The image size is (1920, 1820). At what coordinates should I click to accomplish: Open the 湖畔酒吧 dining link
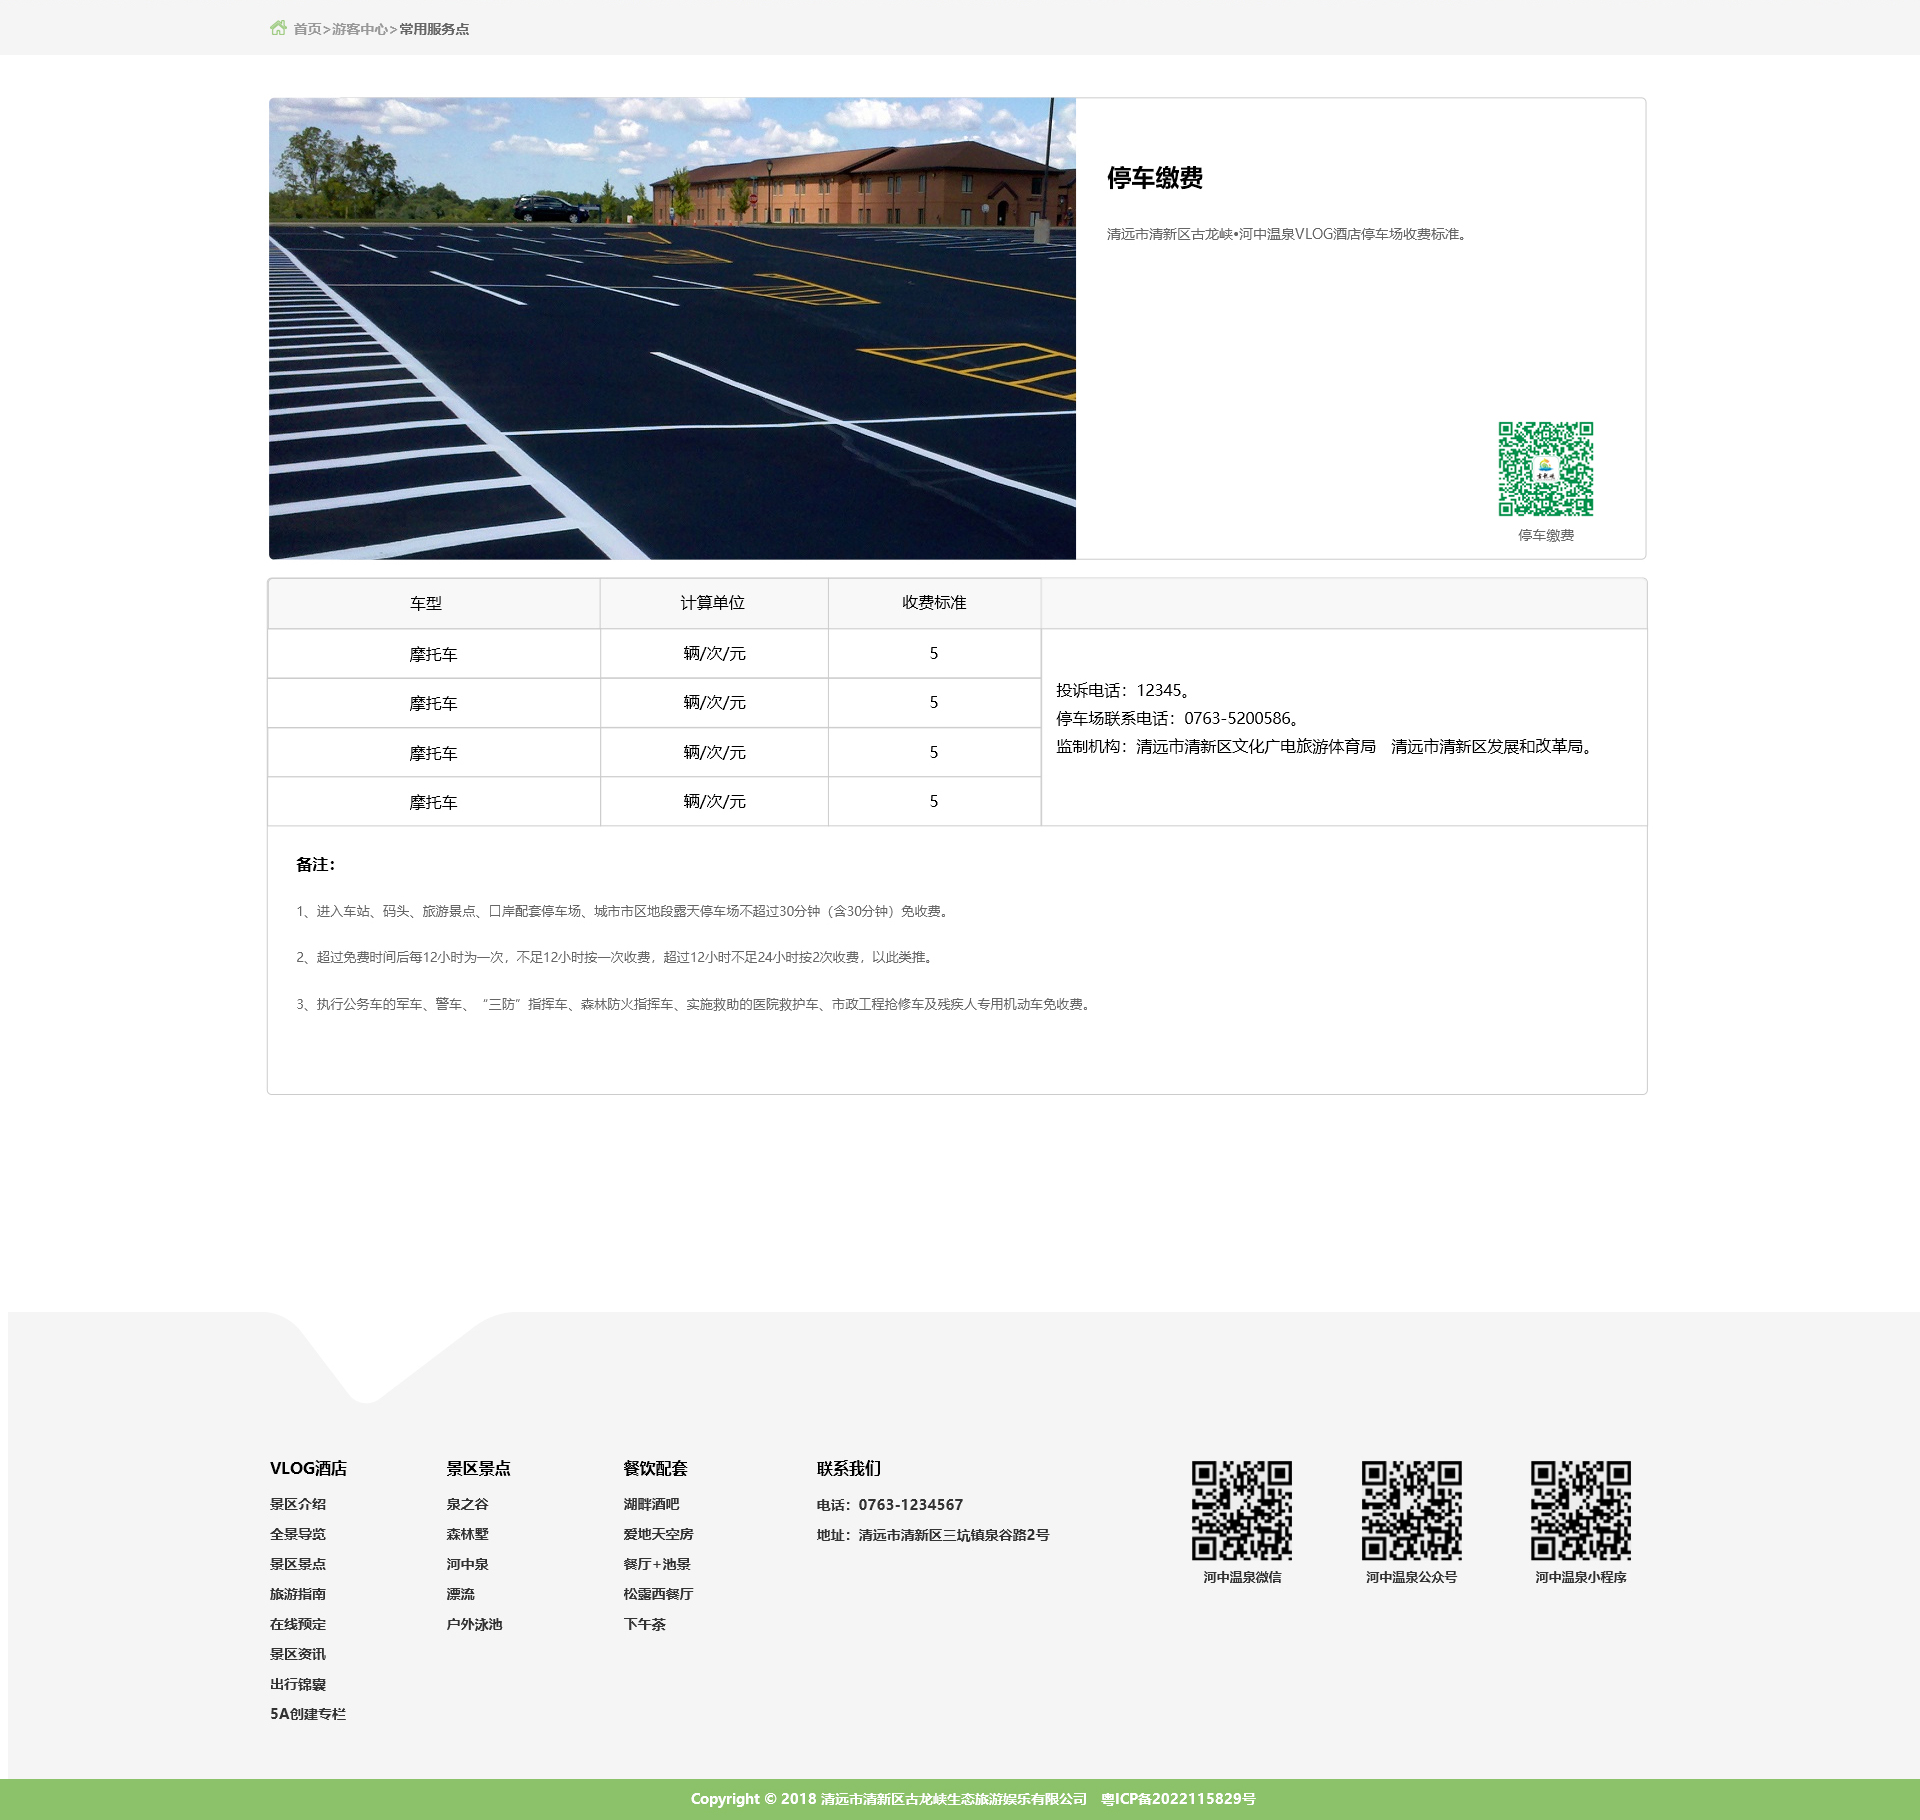(x=651, y=1504)
